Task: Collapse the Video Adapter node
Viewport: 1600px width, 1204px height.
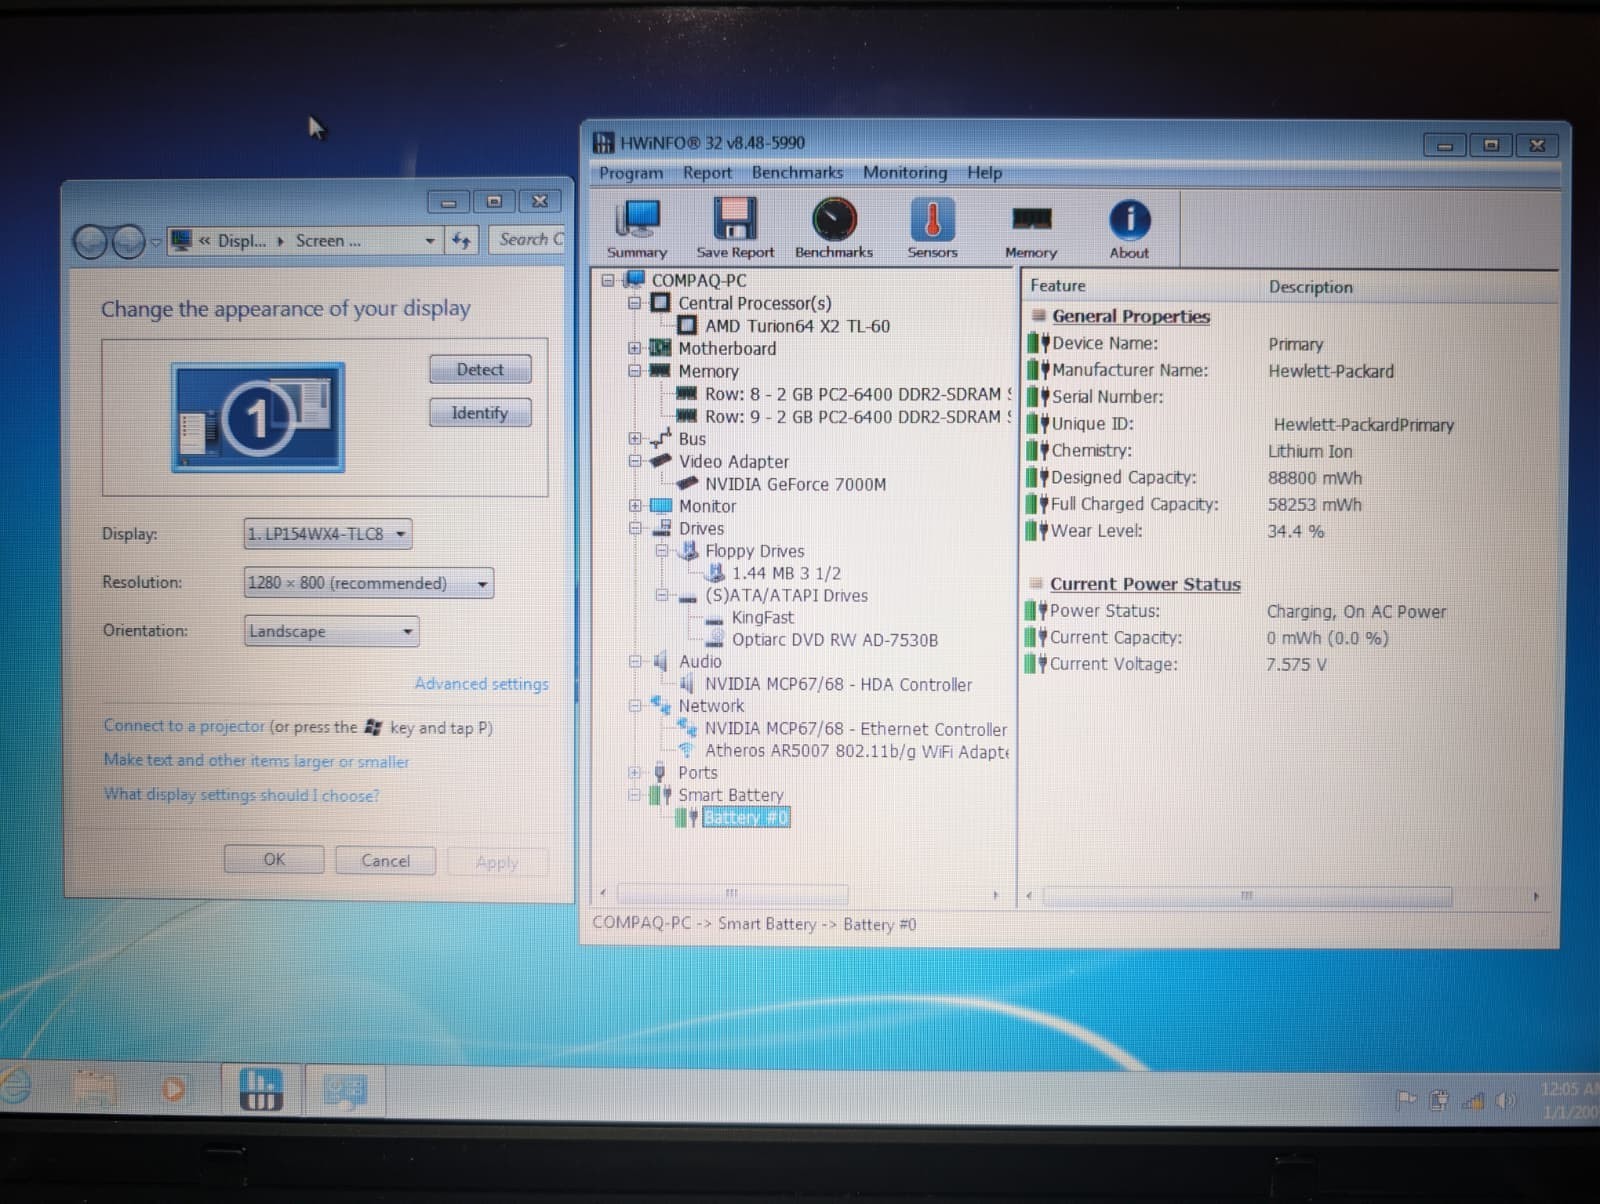Action: (x=634, y=461)
